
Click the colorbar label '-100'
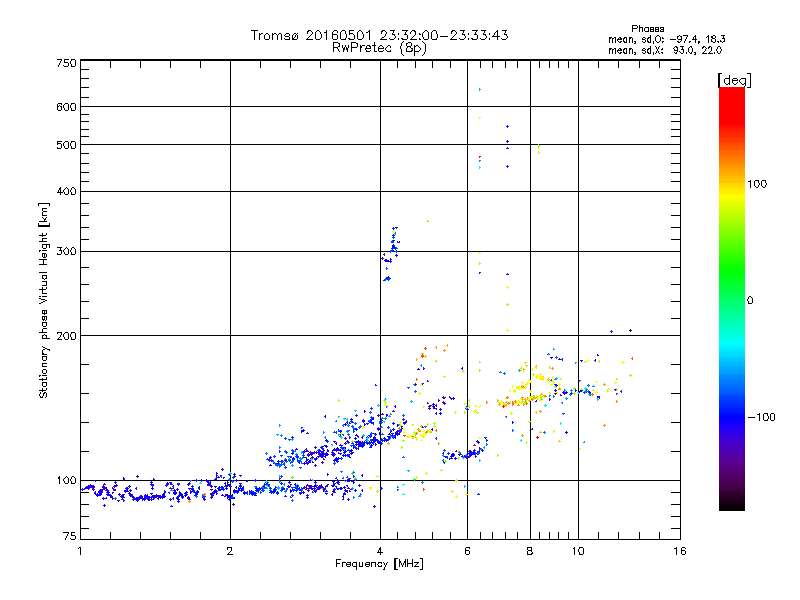pos(761,417)
